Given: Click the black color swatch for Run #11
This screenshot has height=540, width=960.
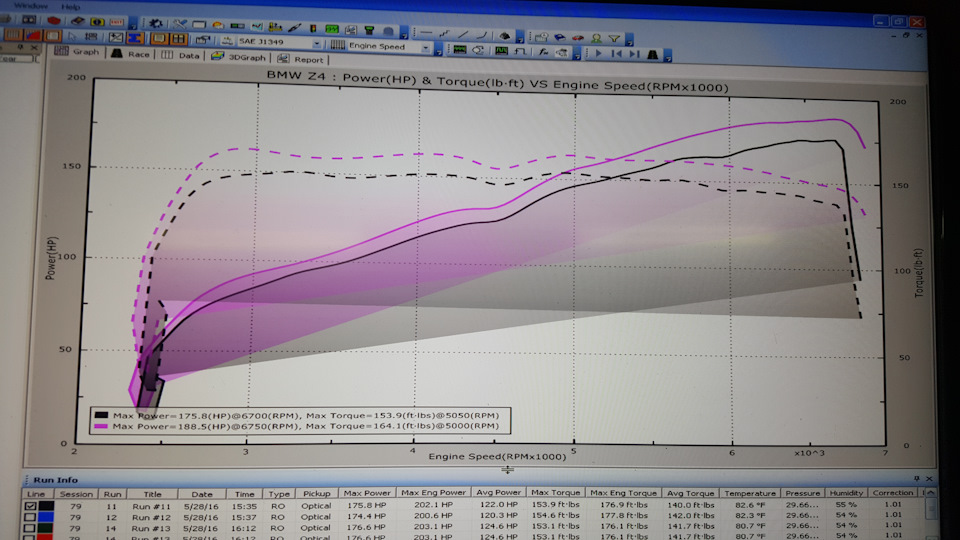Looking at the screenshot, I should [x=47, y=506].
